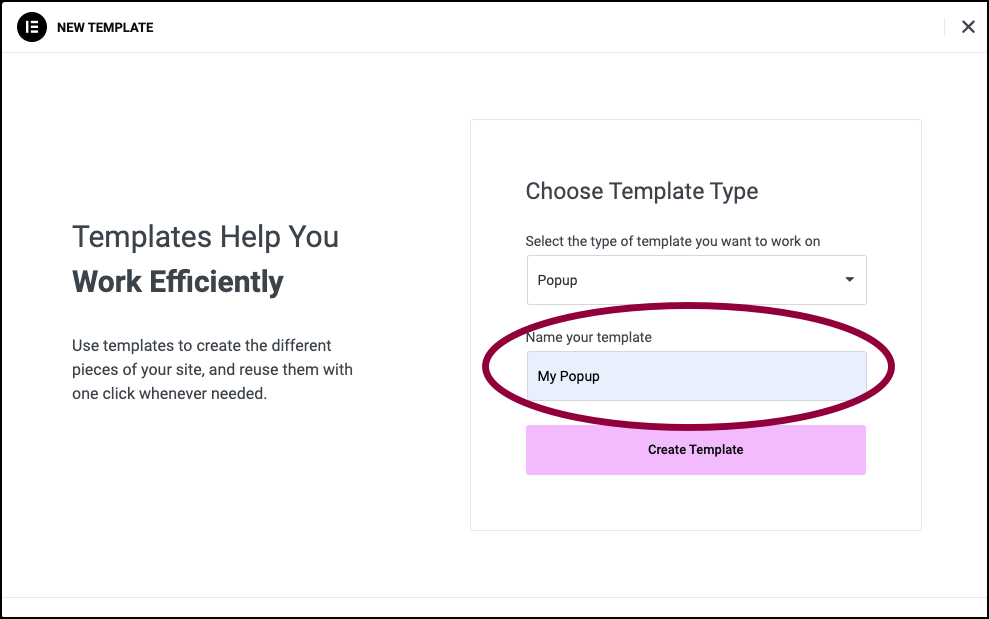
Task: Click the 'Name your template' label
Action: [588, 337]
